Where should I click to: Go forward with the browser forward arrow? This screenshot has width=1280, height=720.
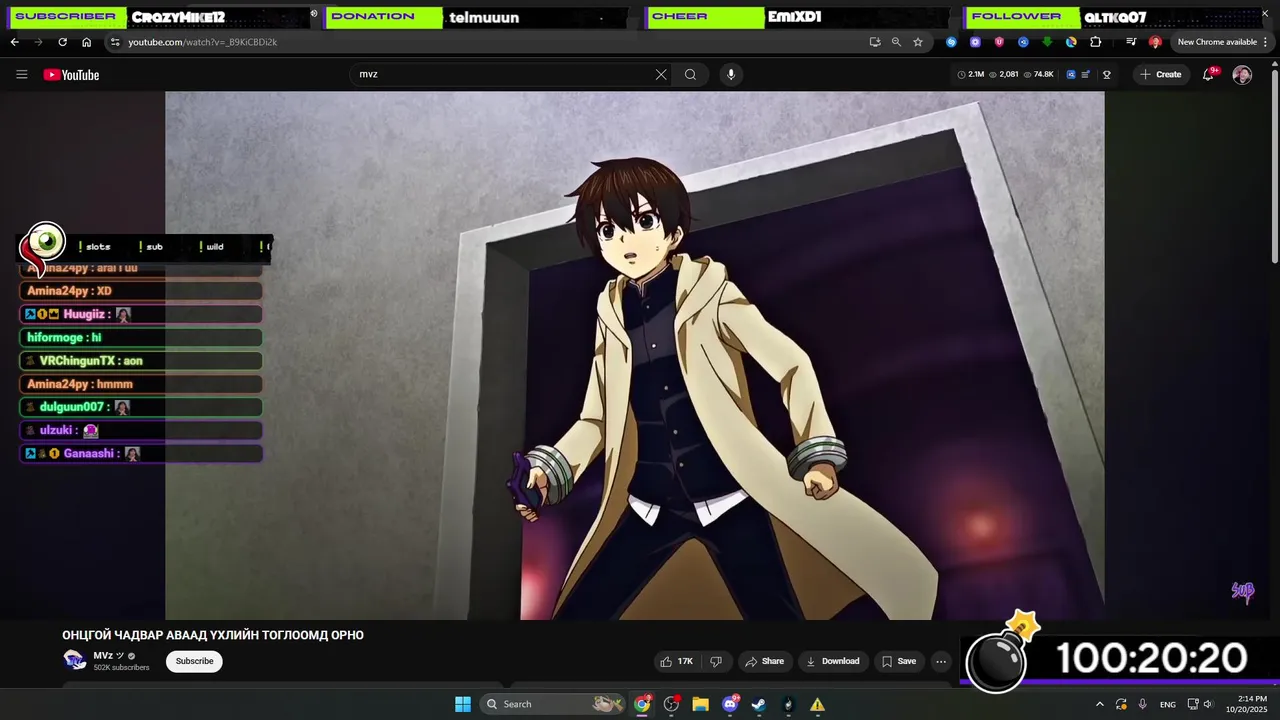tap(38, 42)
